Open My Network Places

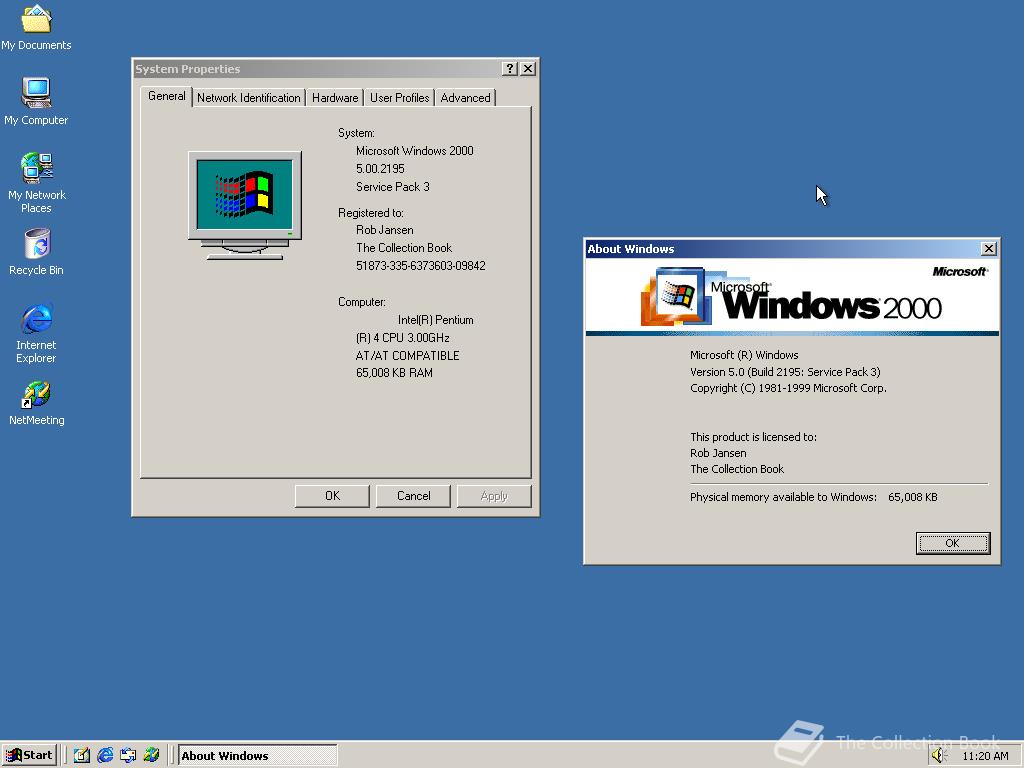[37, 172]
